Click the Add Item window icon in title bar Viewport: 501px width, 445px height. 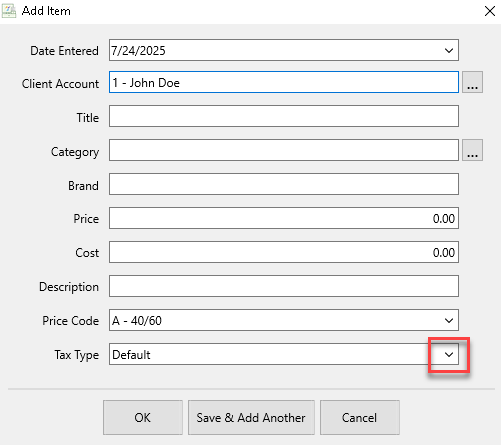9,11
